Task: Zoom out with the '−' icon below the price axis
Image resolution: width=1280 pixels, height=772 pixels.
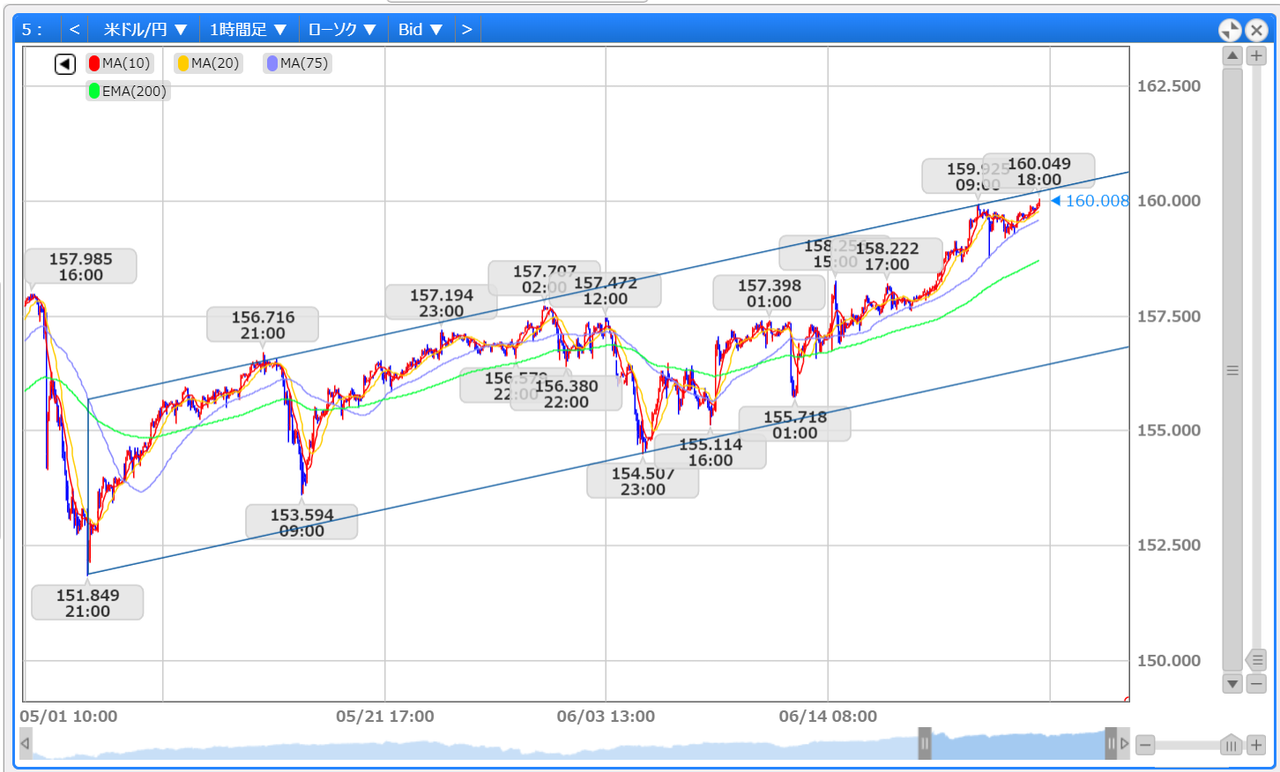Action: pyautogui.click(x=1256, y=683)
